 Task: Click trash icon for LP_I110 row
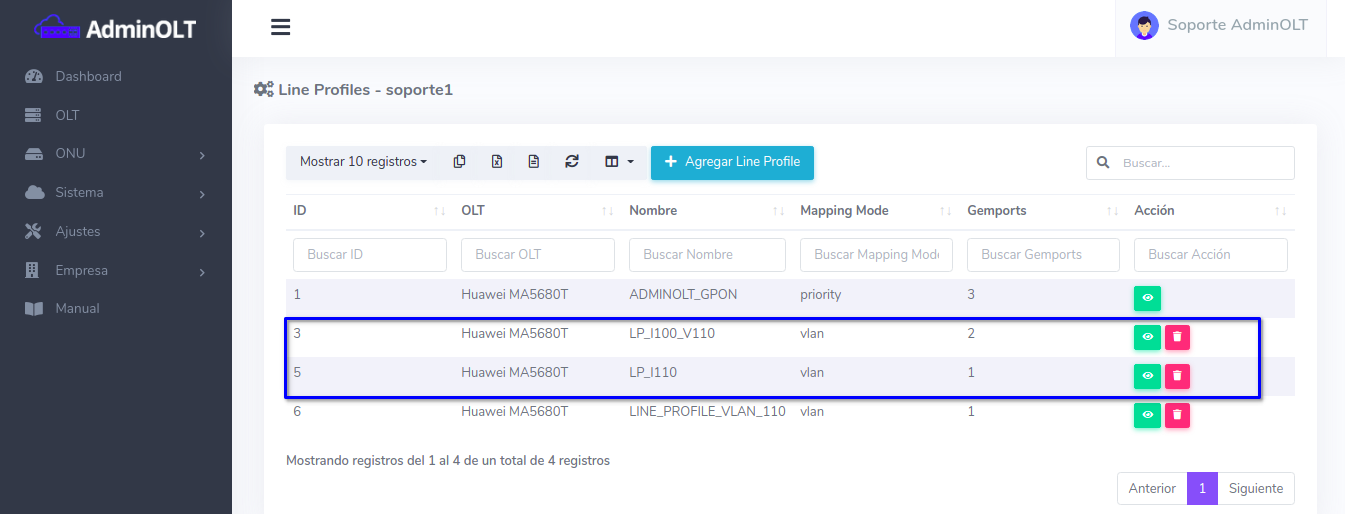coord(1177,376)
